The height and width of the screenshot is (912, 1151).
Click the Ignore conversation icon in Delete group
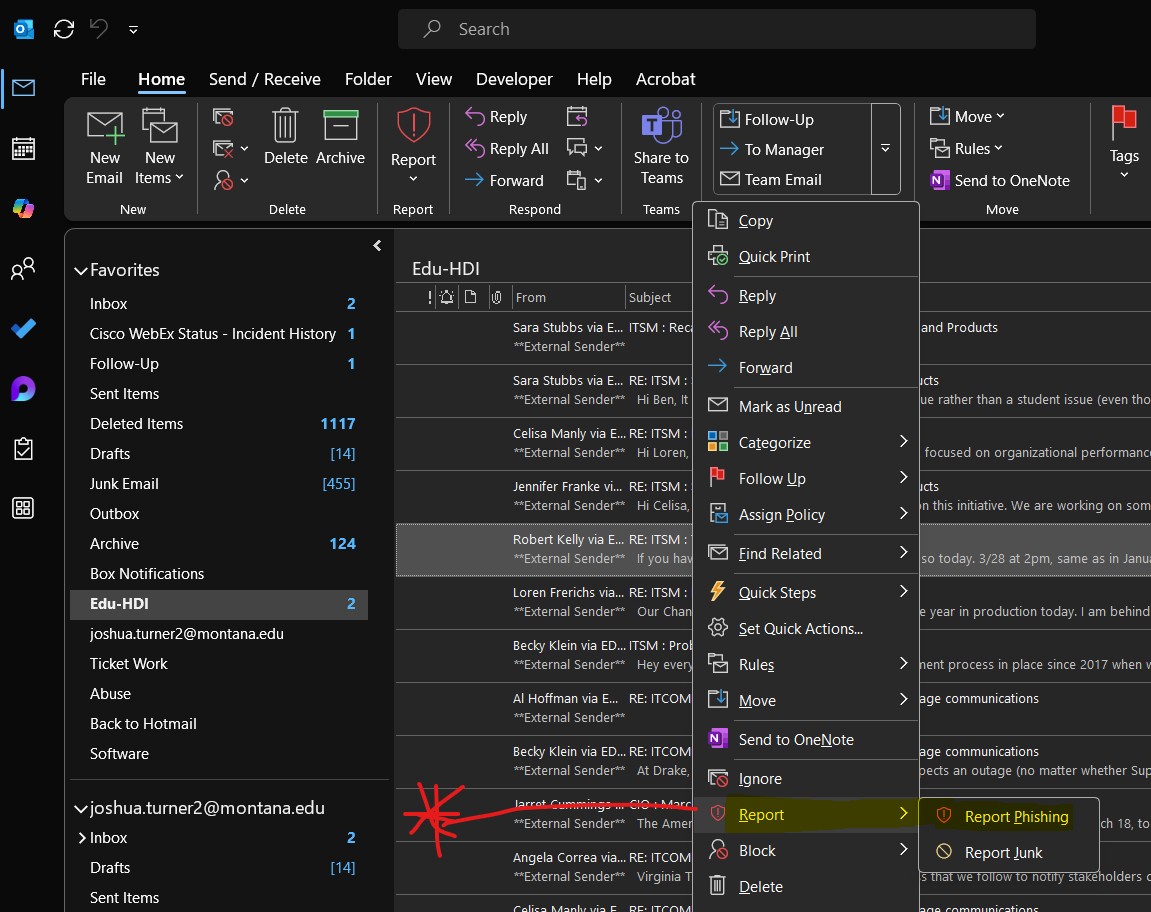(x=223, y=117)
